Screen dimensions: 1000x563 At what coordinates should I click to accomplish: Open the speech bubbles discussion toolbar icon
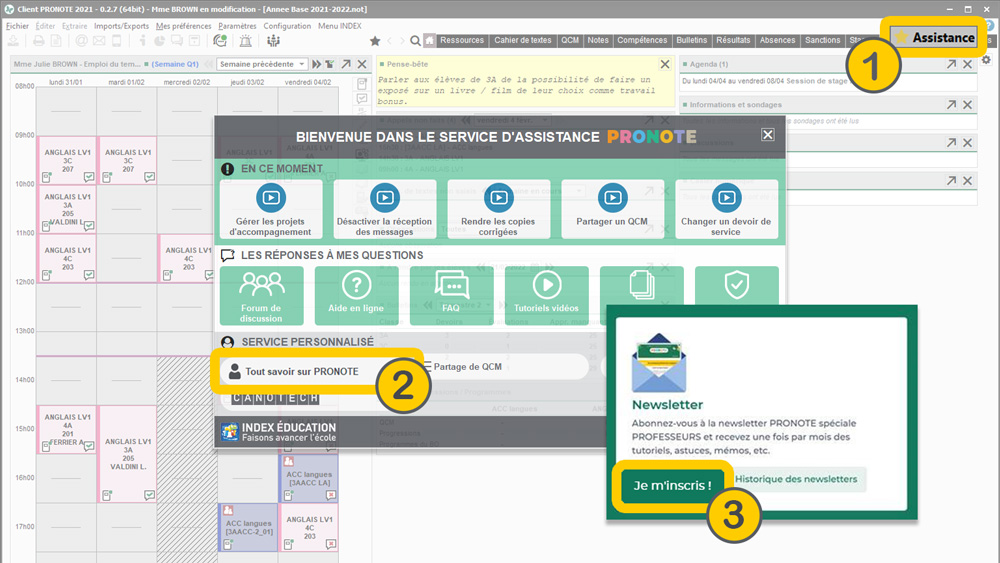177,41
